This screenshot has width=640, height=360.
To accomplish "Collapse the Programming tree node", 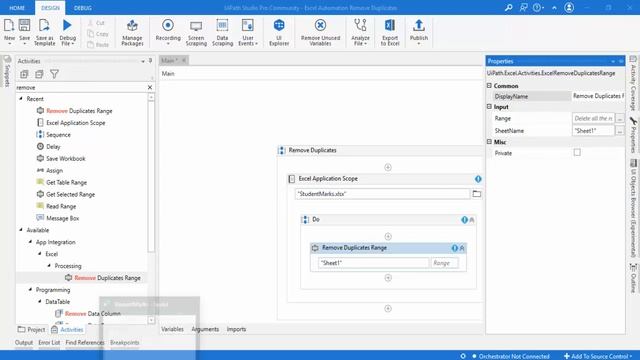I will pos(31,290).
